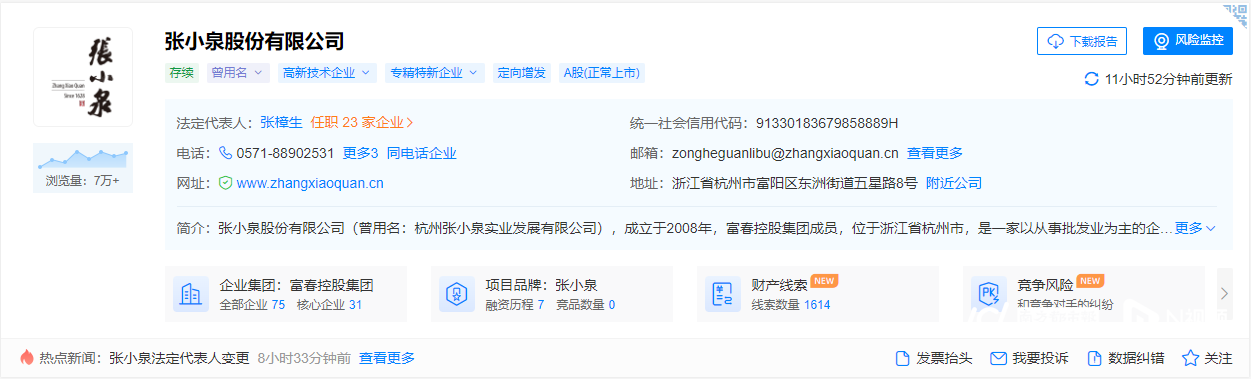Open the 竞争风险 card title
This screenshot has width=1251, height=379.
1045,285
